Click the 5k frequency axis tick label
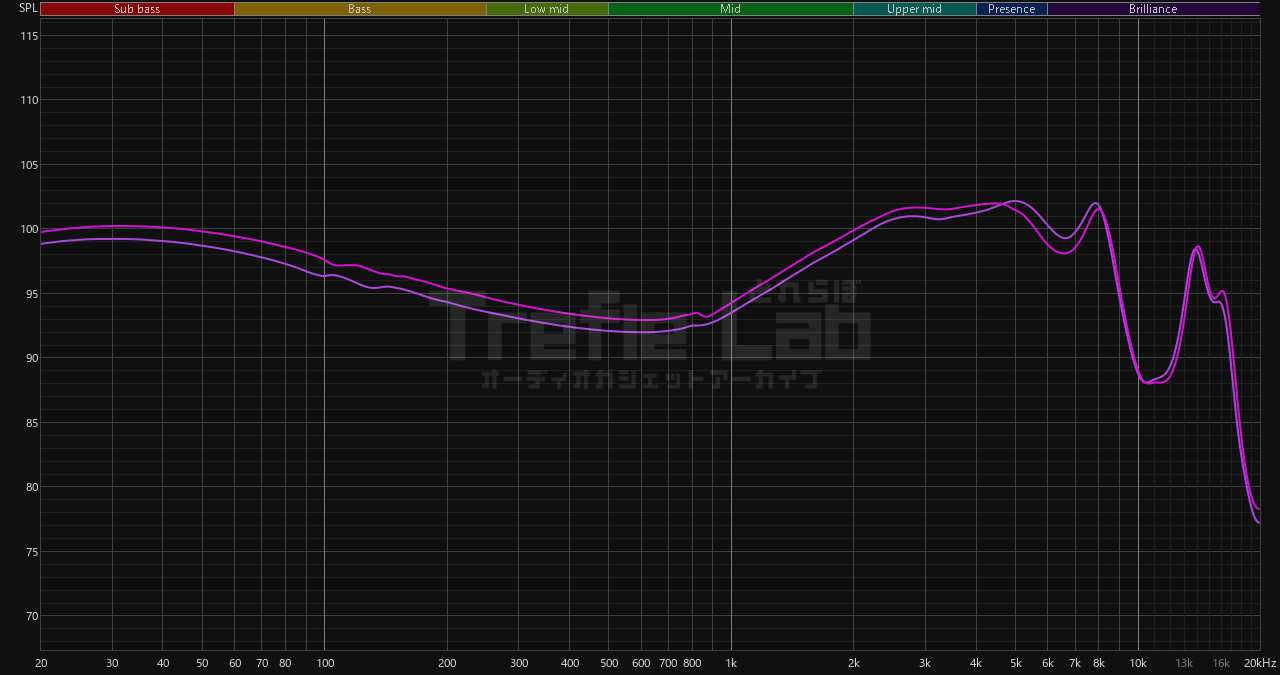The height and width of the screenshot is (675, 1280). [1016, 663]
